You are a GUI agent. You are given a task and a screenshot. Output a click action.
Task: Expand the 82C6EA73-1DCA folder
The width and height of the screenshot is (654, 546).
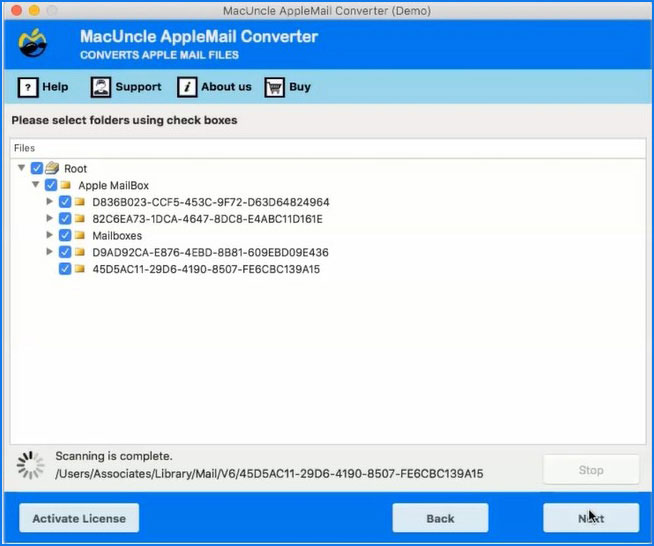(49, 218)
